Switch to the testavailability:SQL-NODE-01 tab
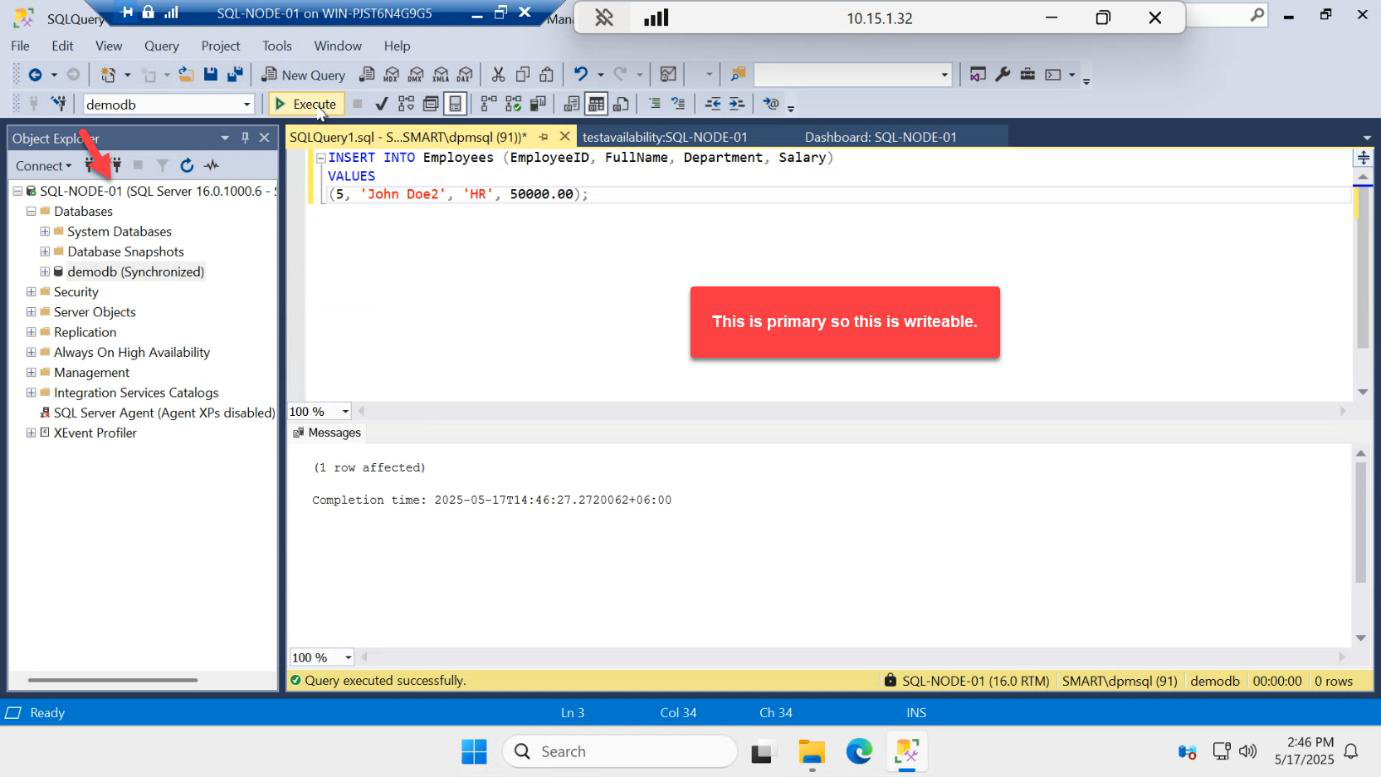This screenshot has width=1381, height=777. pos(665,137)
